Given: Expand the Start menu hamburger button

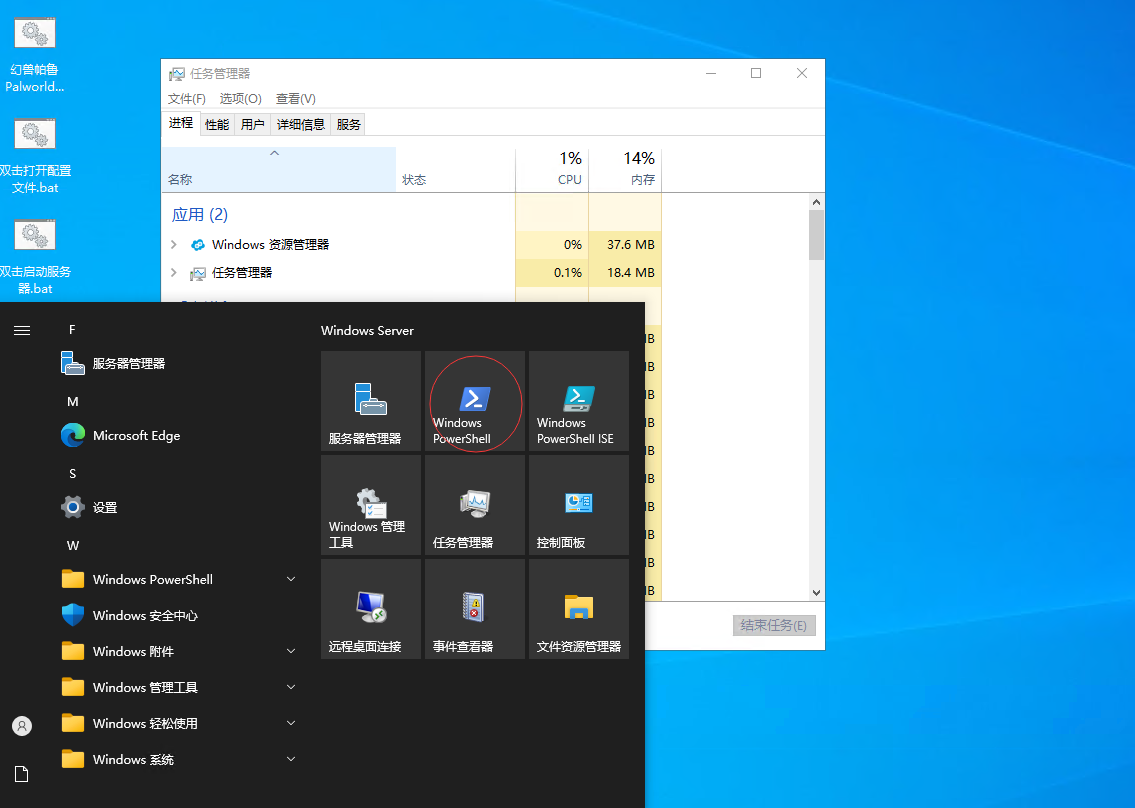Looking at the screenshot, I should click(x=22, y=330).
